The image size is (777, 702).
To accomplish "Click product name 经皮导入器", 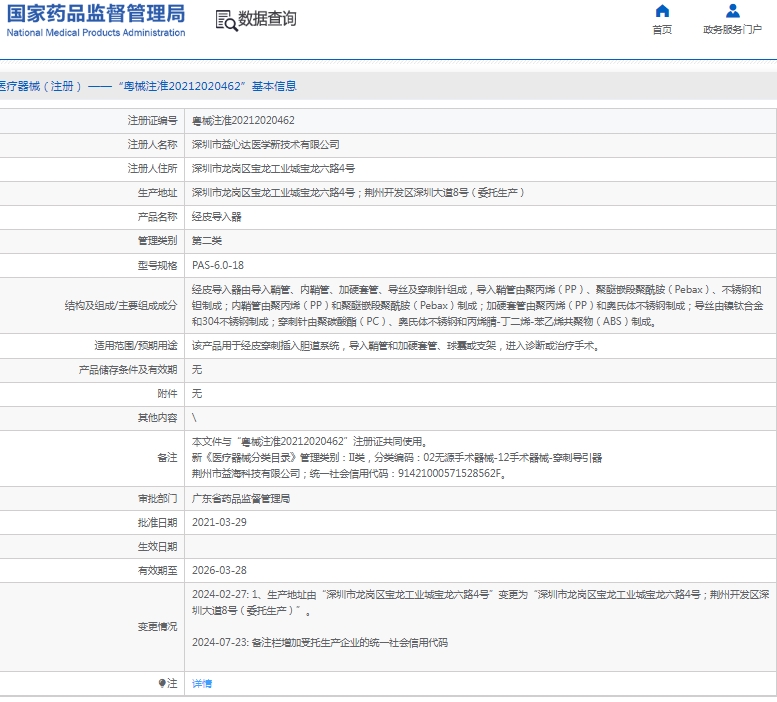I will click(217, 217).
